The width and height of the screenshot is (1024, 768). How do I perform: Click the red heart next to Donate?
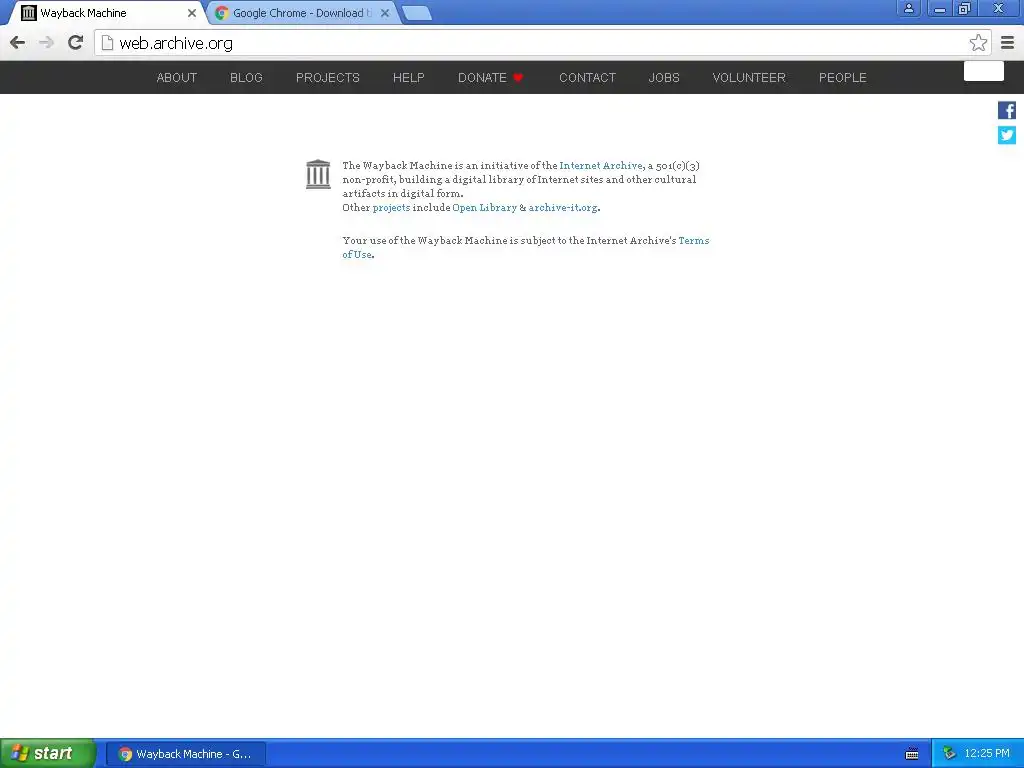pos(518,78)
